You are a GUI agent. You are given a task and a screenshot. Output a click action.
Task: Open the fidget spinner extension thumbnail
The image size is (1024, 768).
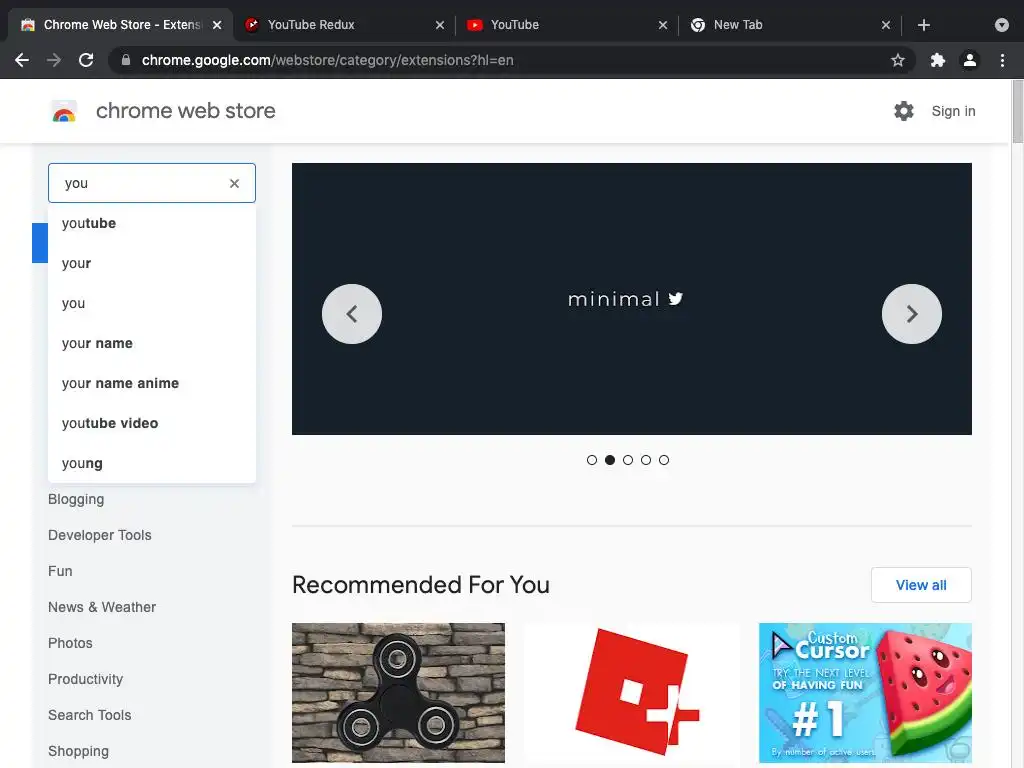pos(398,693)
